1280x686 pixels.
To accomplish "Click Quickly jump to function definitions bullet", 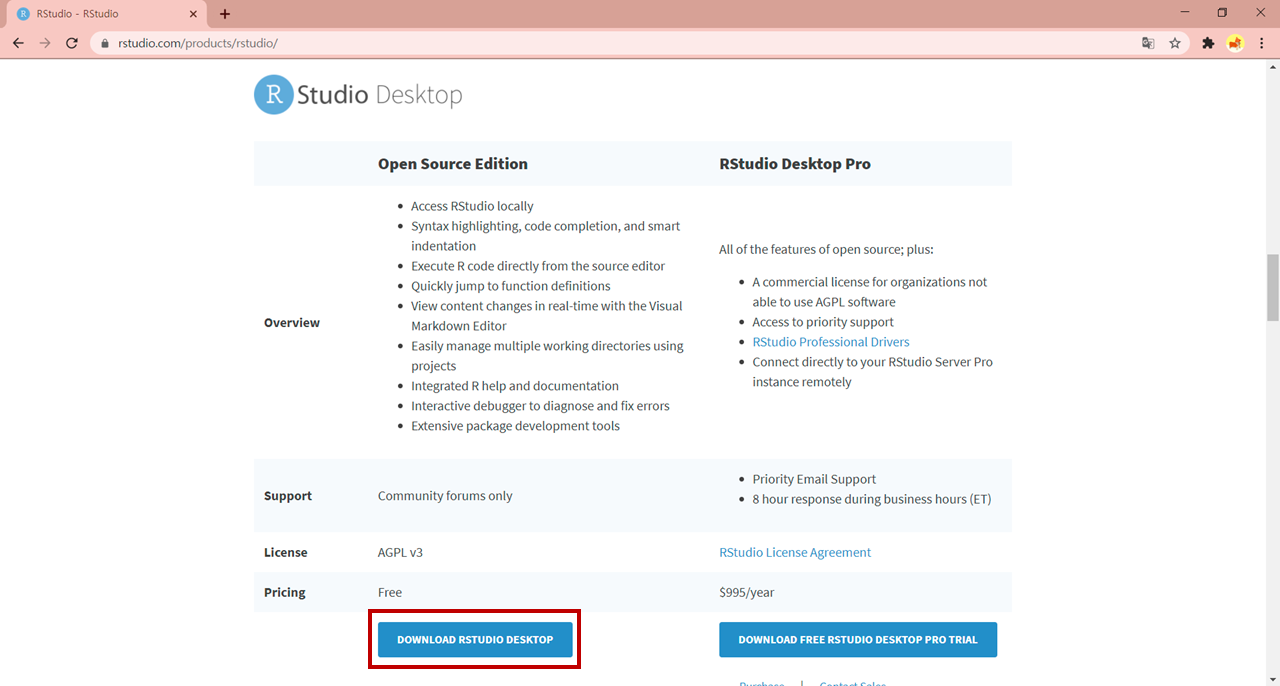I will (510, 286).
